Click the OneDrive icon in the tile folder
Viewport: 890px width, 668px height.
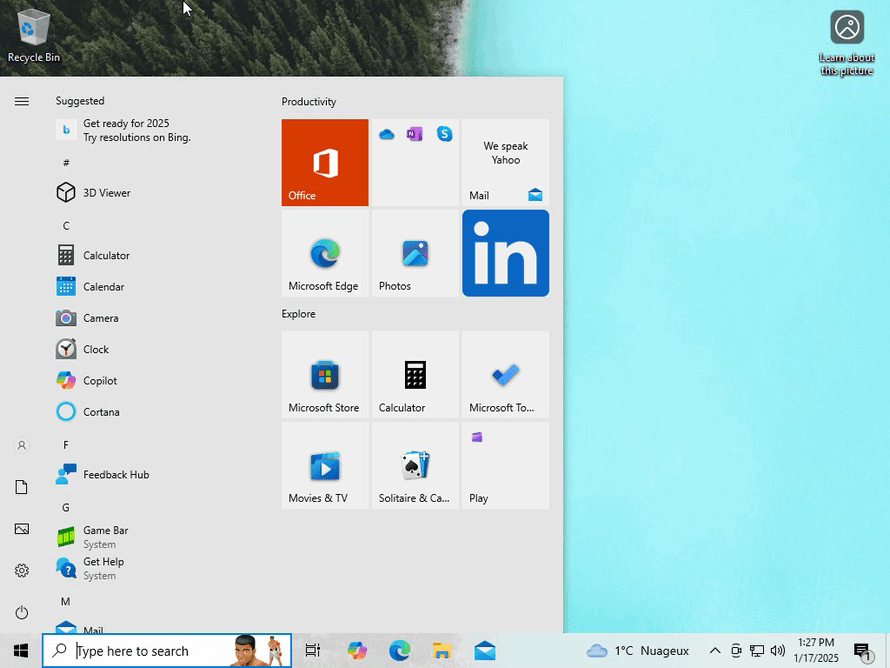point(387,134)
